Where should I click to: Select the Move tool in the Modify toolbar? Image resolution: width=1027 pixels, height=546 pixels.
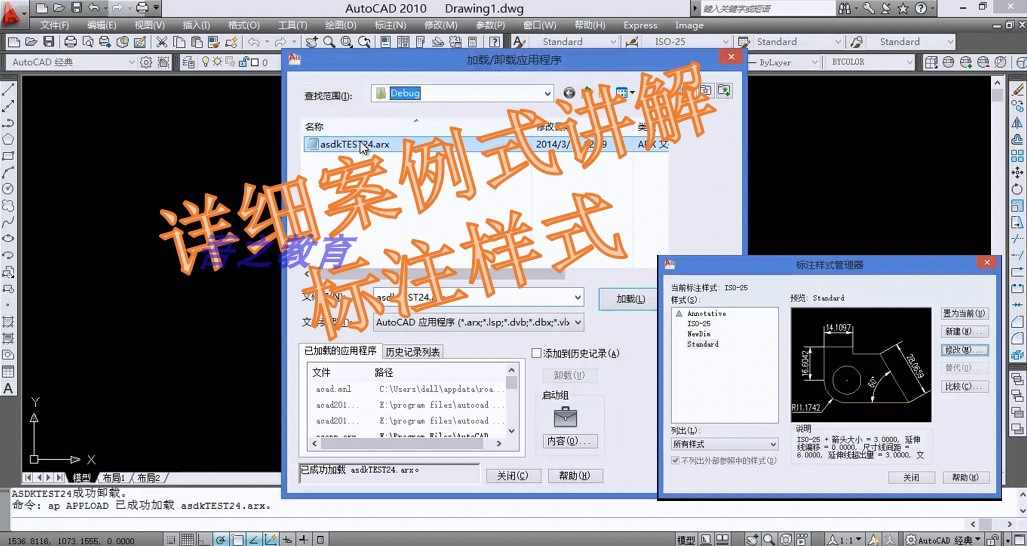[x=1017, y=172]
